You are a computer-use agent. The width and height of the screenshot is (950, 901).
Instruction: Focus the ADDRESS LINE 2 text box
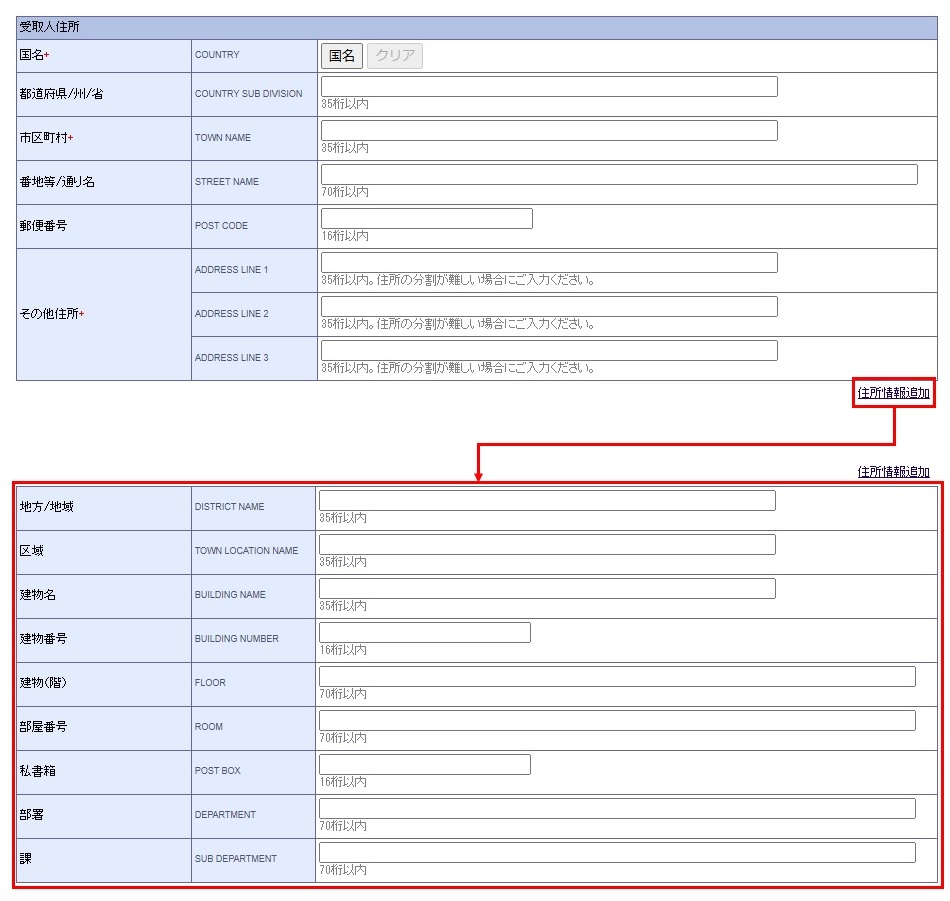548,307
